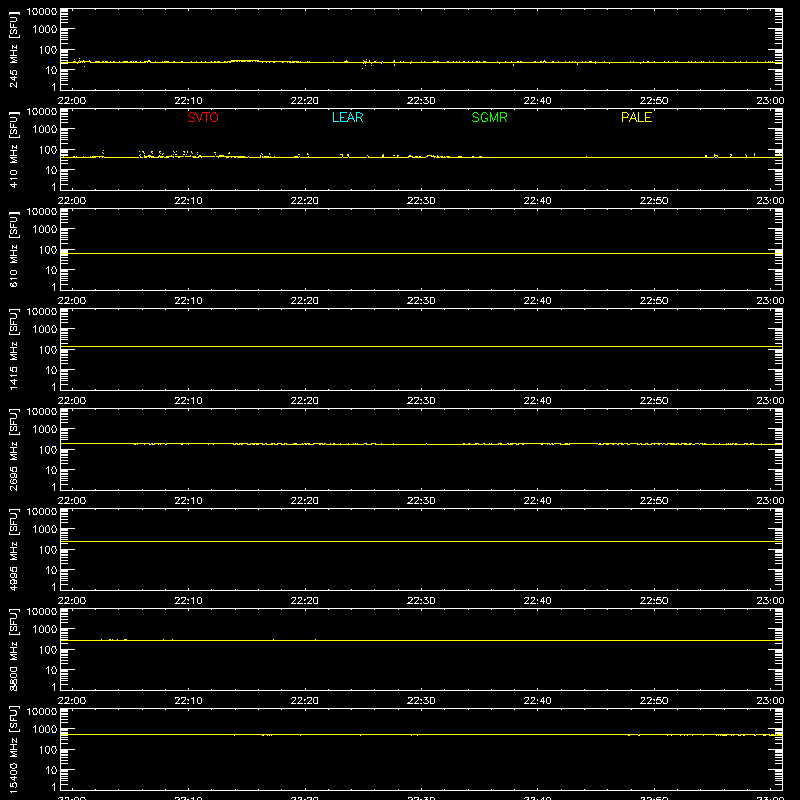Click the 22:00 tick under the 245 MHz plot

72,101
